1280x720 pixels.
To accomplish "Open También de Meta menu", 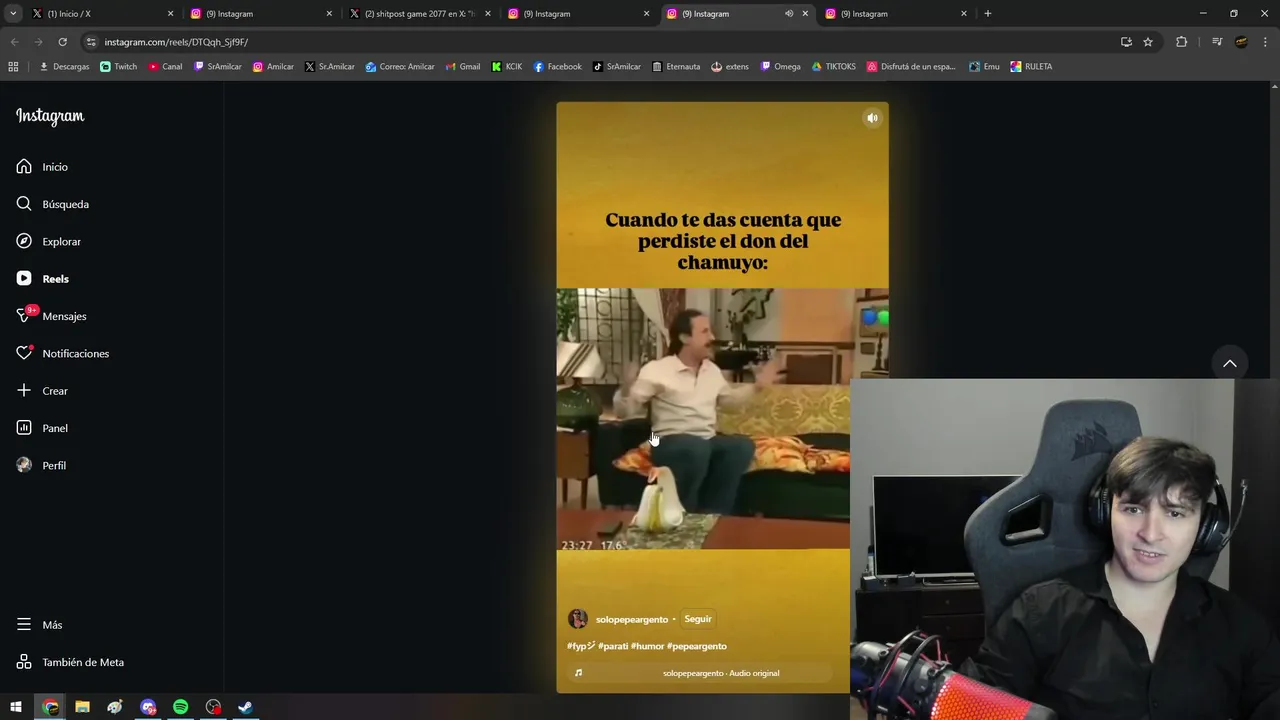I will click(70, 662).
